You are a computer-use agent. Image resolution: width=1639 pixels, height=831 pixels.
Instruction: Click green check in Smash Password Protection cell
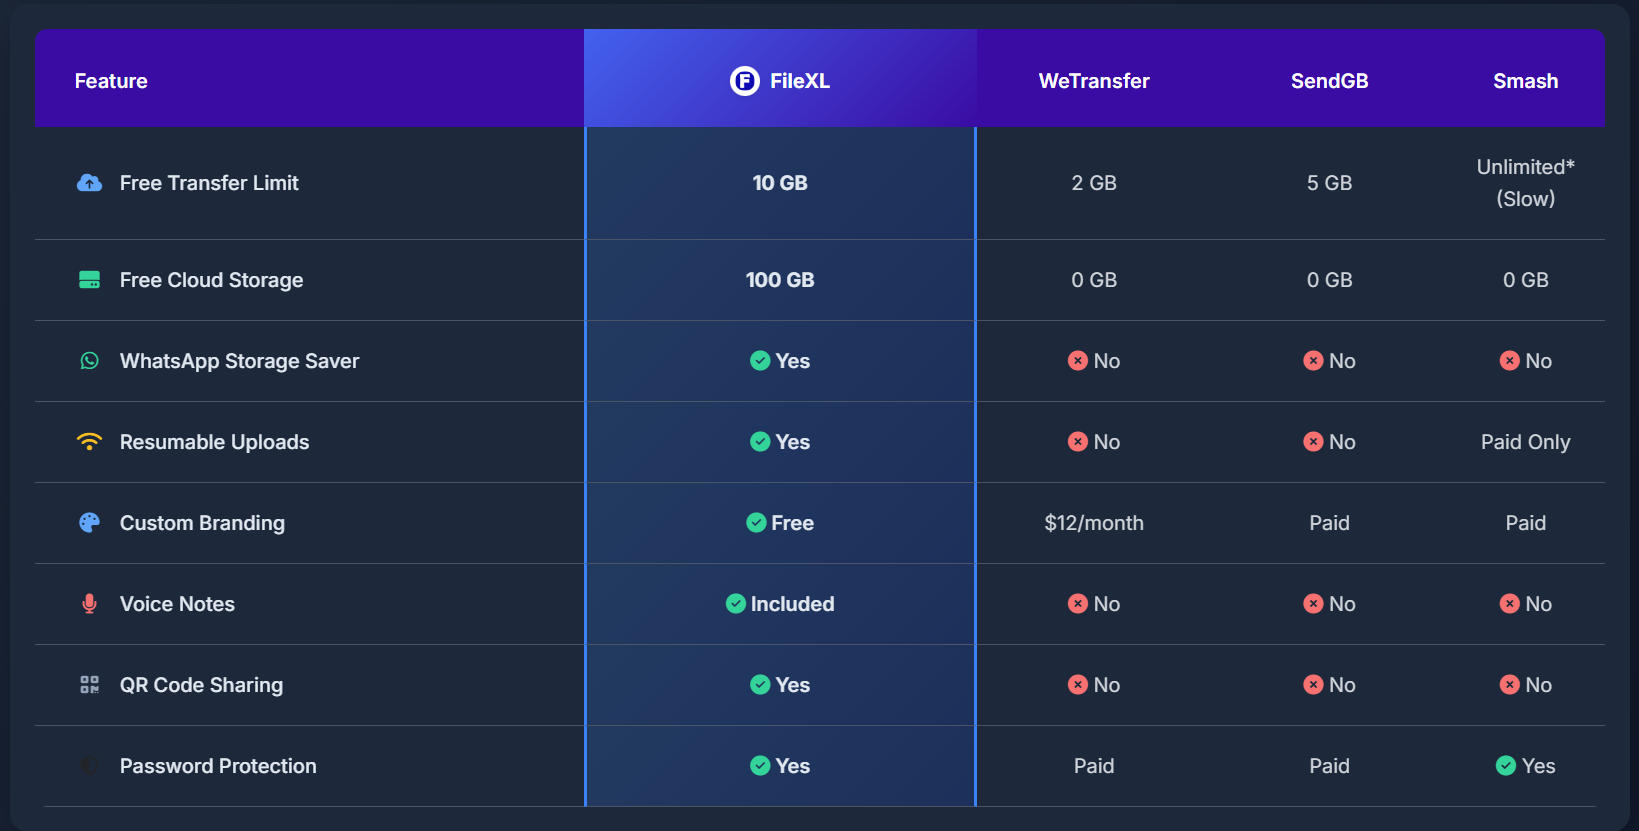point(1506,766)
